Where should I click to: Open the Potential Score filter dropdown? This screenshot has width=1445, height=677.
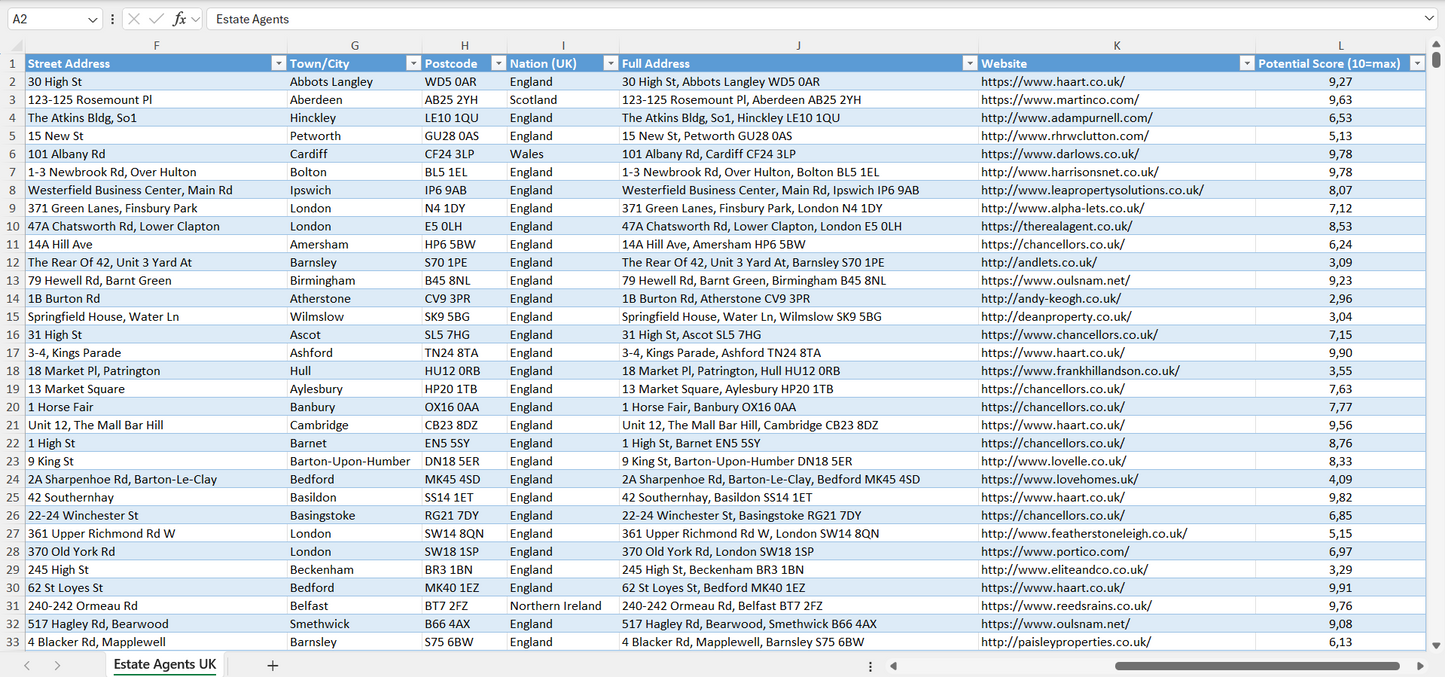click(x=1416, y=63)
